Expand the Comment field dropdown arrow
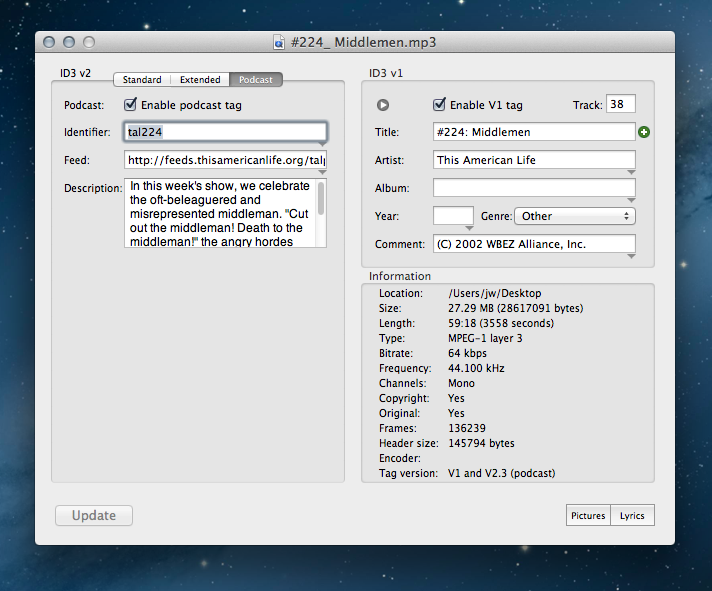This screenshot has width=712, height=591. click(x=631, y=256)
